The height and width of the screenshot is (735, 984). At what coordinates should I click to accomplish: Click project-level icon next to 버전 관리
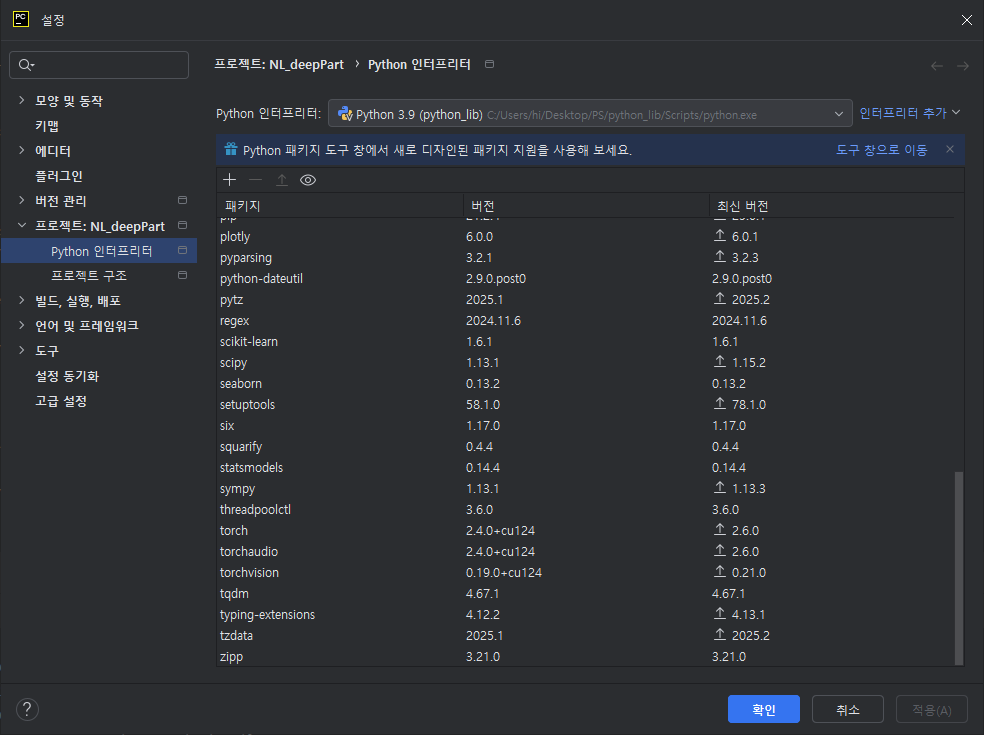coord(183,200)
